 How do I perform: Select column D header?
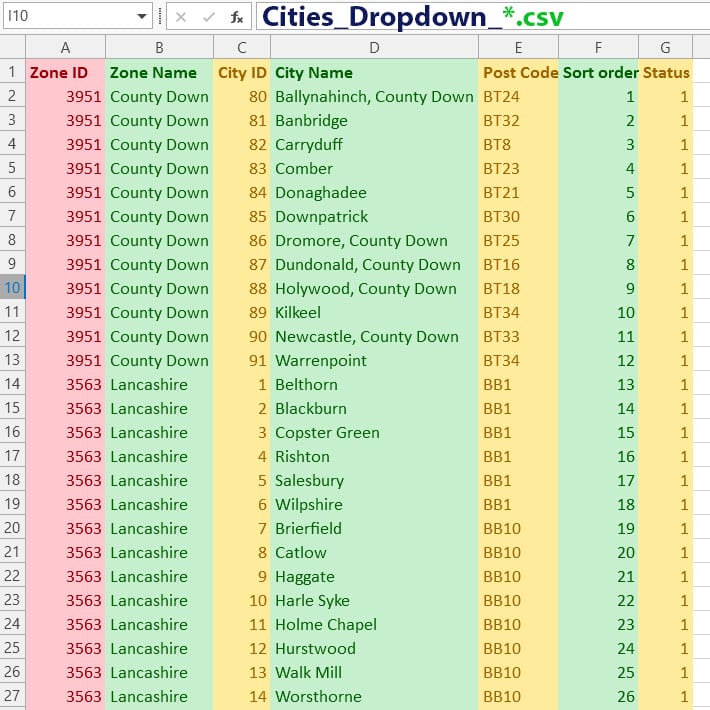click(374, 47)
